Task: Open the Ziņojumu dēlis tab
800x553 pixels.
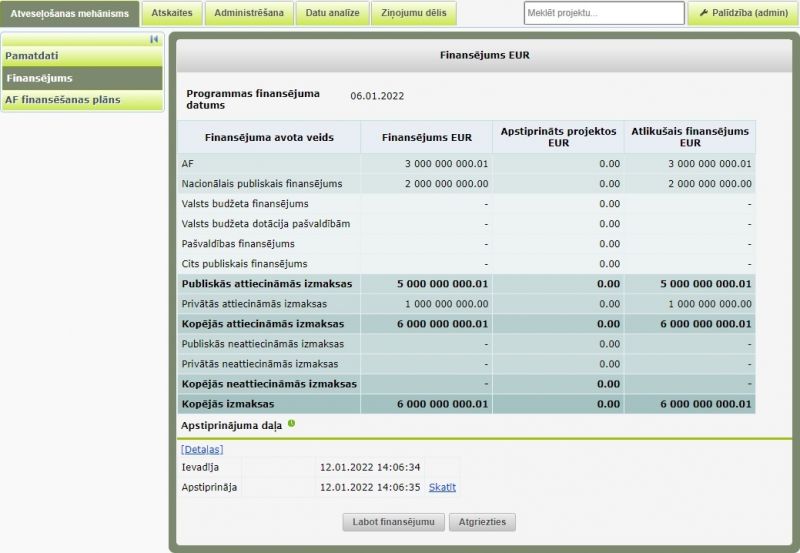Action: [415, 13]
